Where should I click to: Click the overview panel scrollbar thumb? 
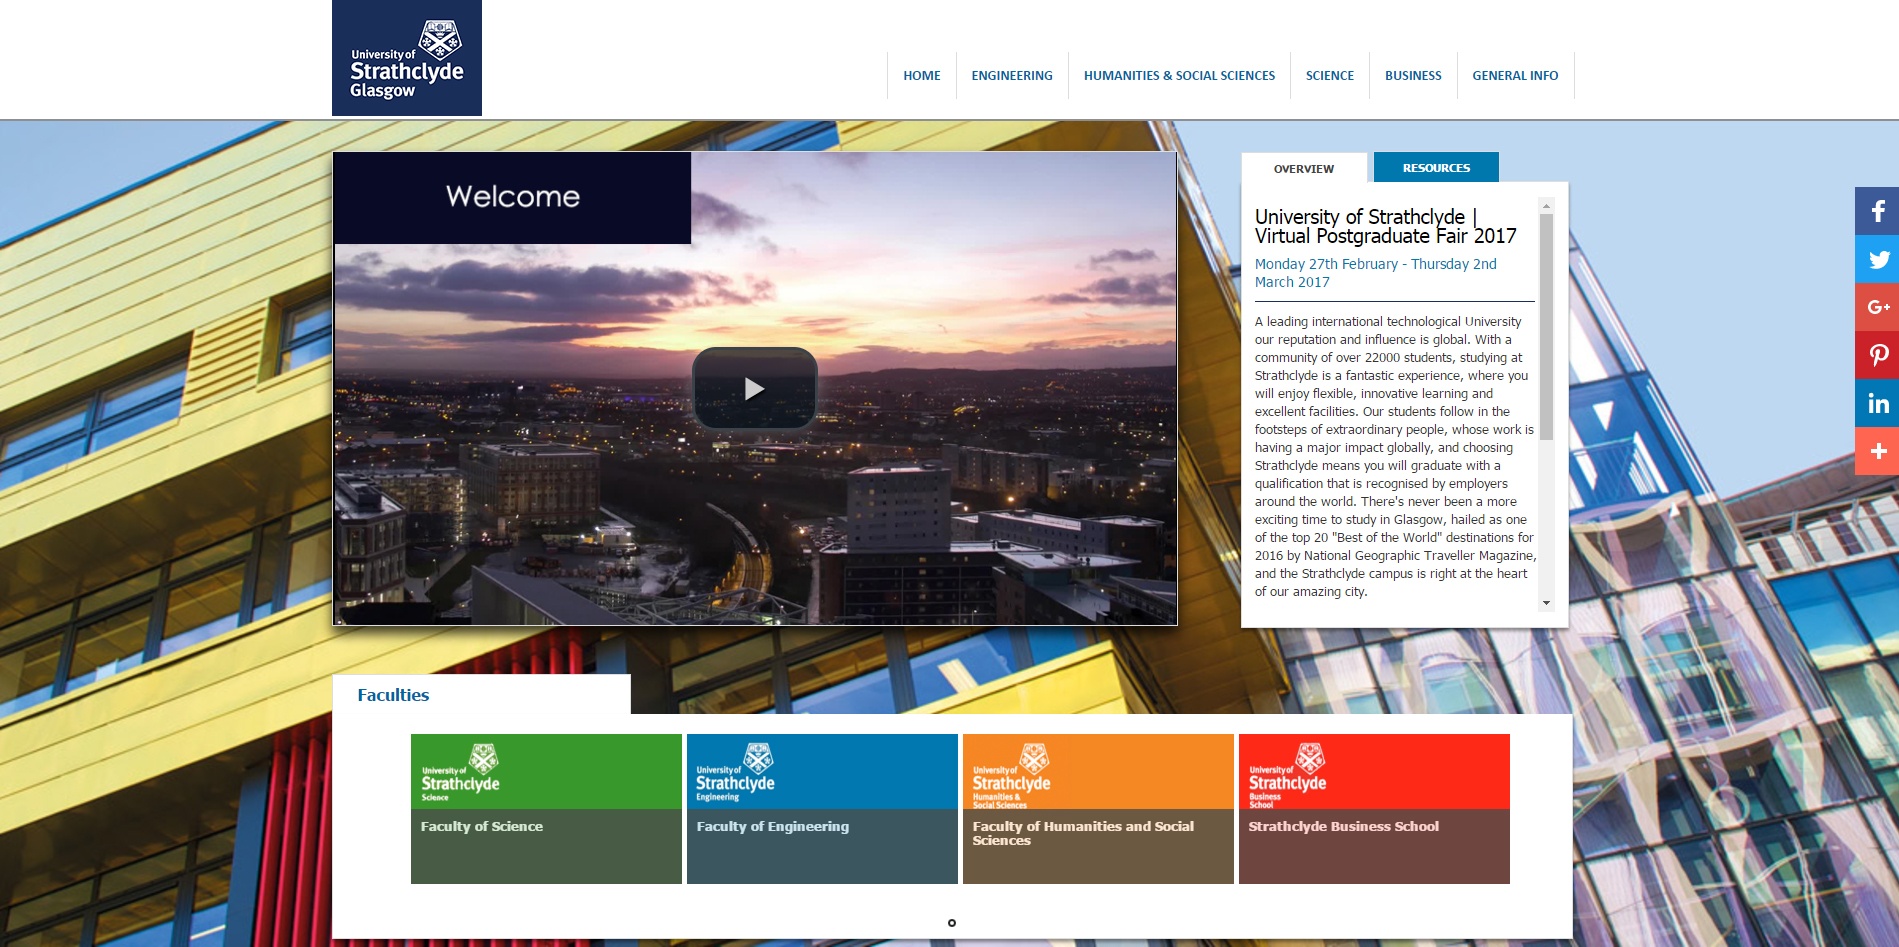[1546, 326]
